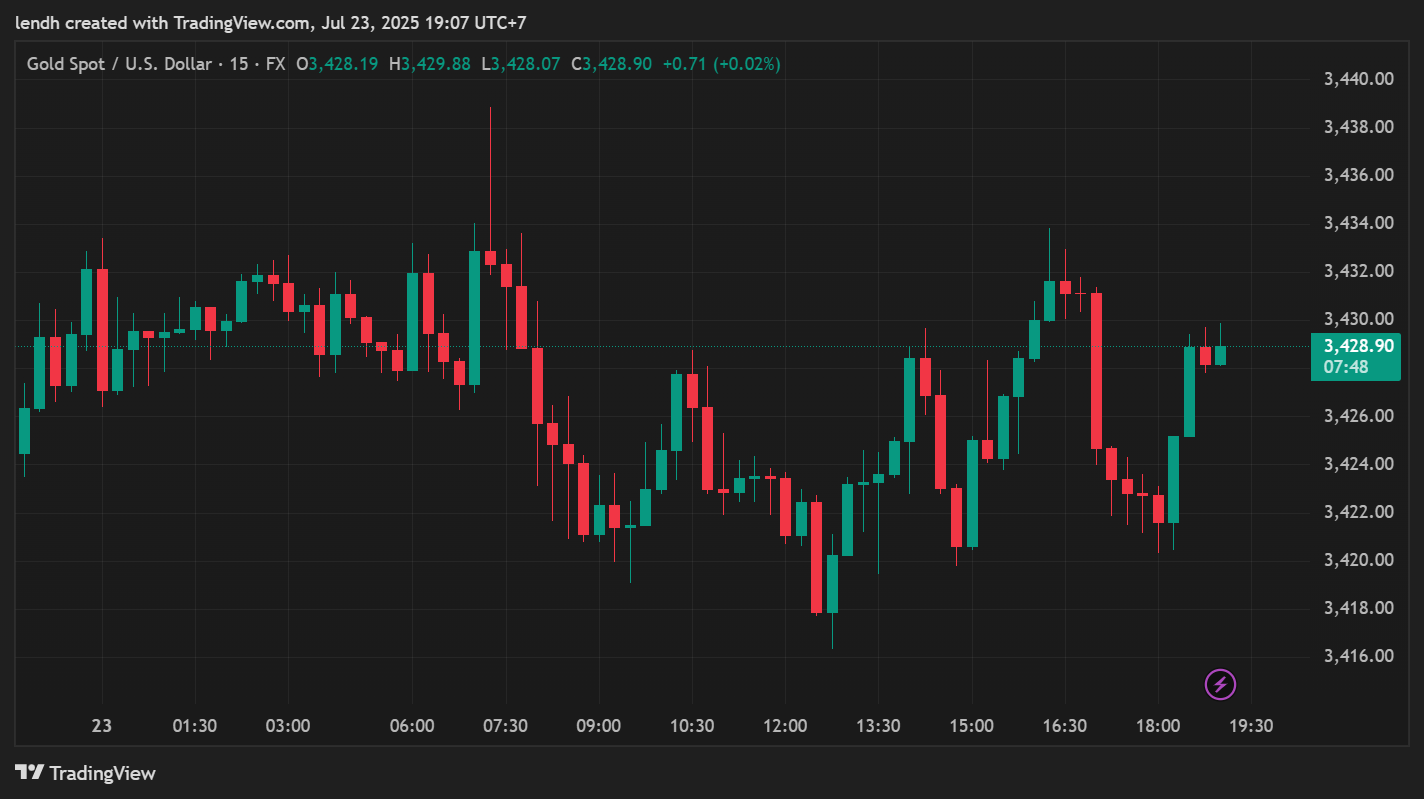Screen dimensions: 1424x799
Task: Click the 03:00 time axis label
Action: pos(288,726)
